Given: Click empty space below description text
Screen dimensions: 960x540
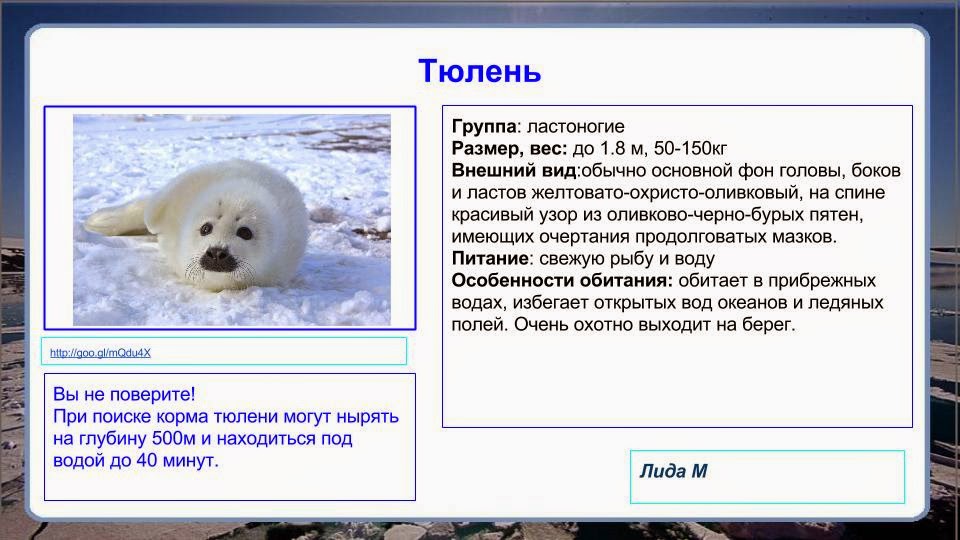Looking at the screenshot, I should (676, 385).
